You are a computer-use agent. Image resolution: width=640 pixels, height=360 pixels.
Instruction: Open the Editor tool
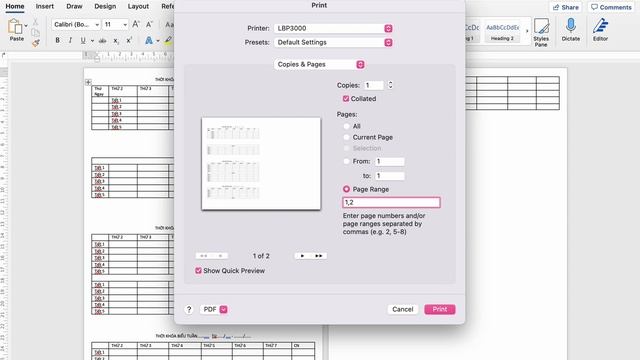pyautogui.click(x=600, y=30)
